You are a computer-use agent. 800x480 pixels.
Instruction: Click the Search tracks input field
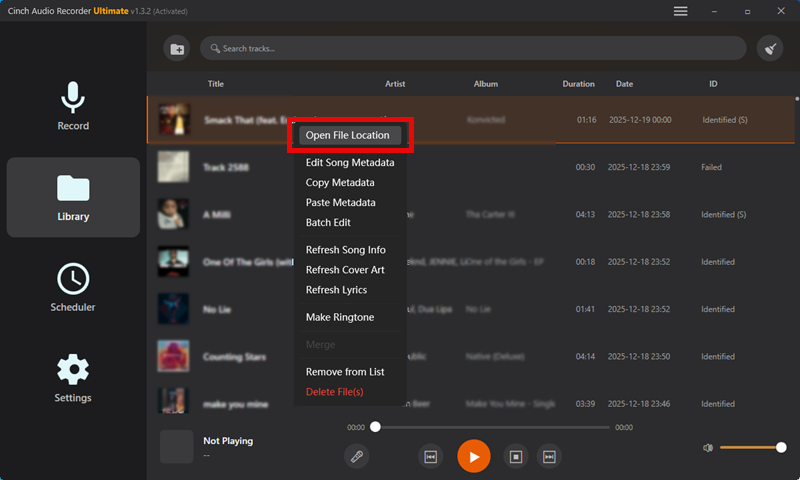[470, 48]
